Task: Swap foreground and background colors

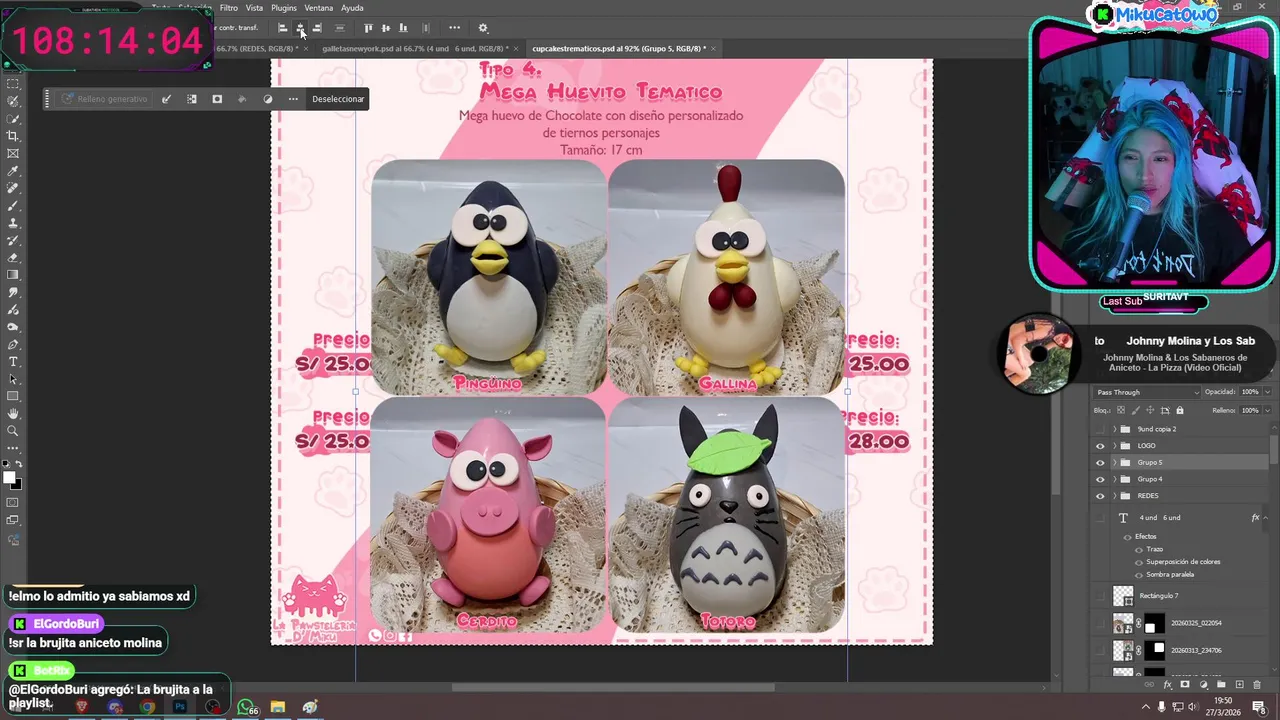Action: click(19, 464)
